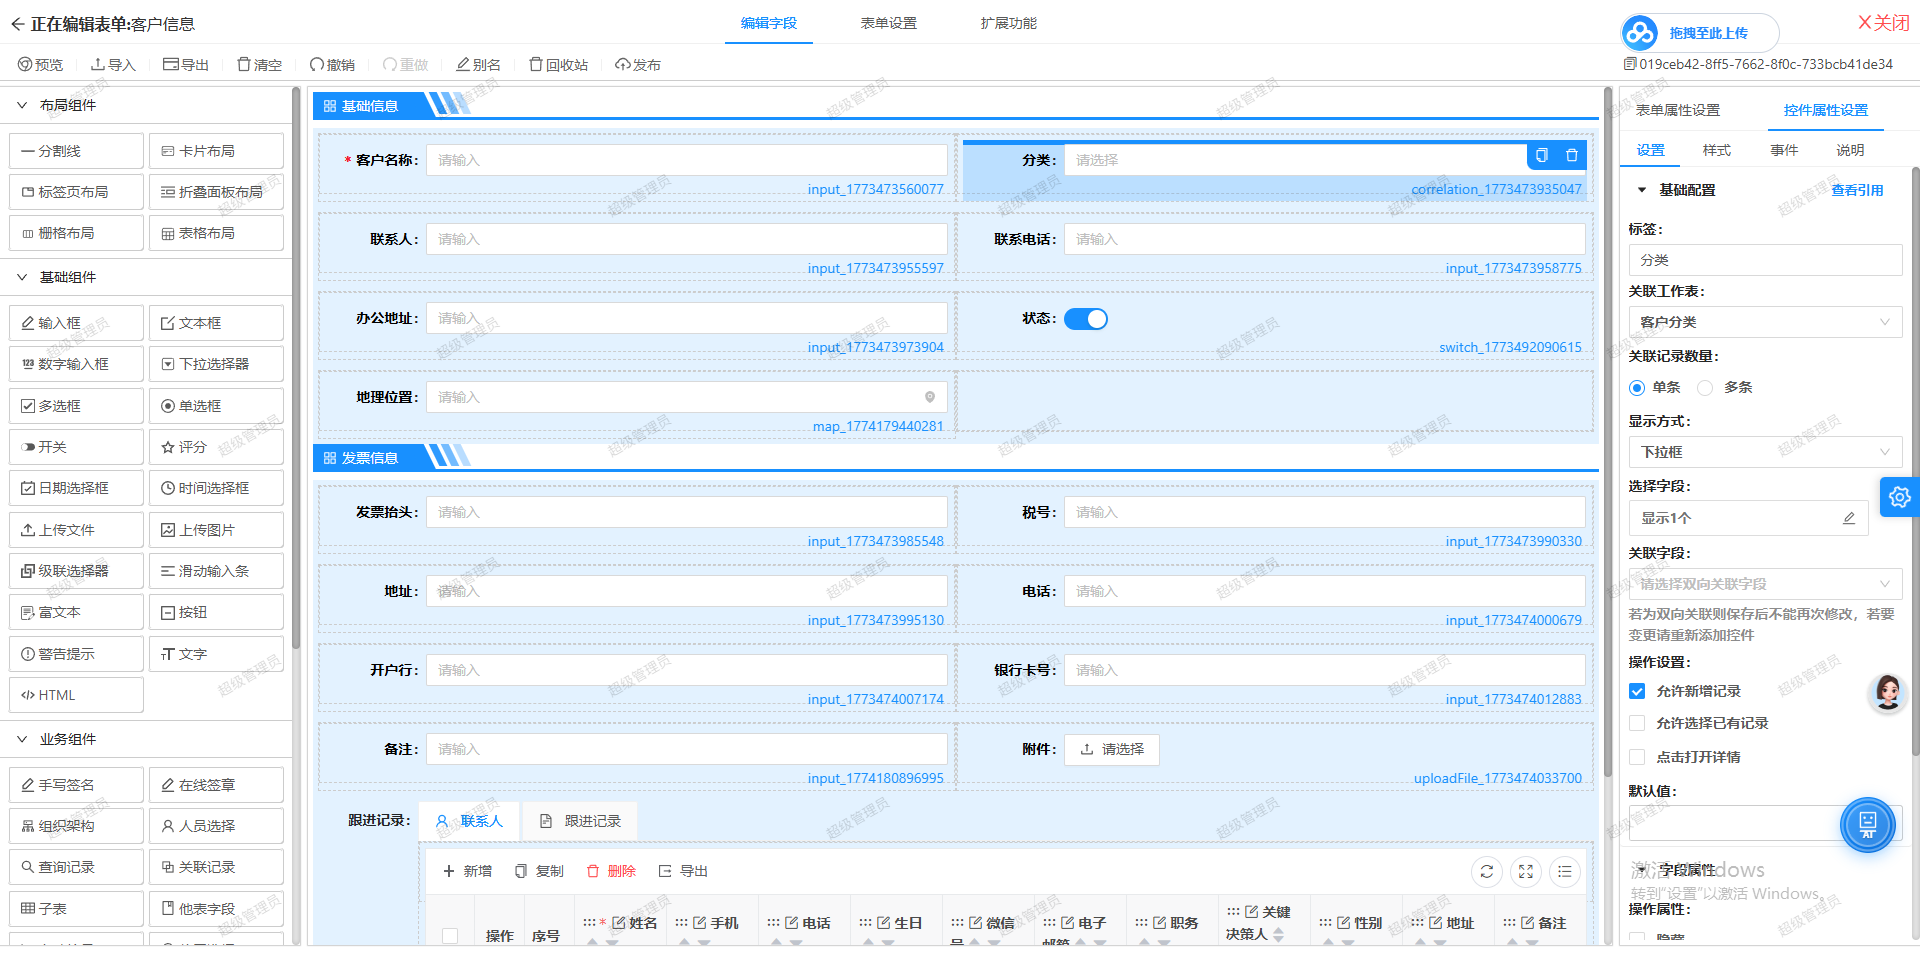Click the fullscreen icon in the subtable toolbar
Image resolution: width=1920 pixels, height=953 pixels.
1526,872
